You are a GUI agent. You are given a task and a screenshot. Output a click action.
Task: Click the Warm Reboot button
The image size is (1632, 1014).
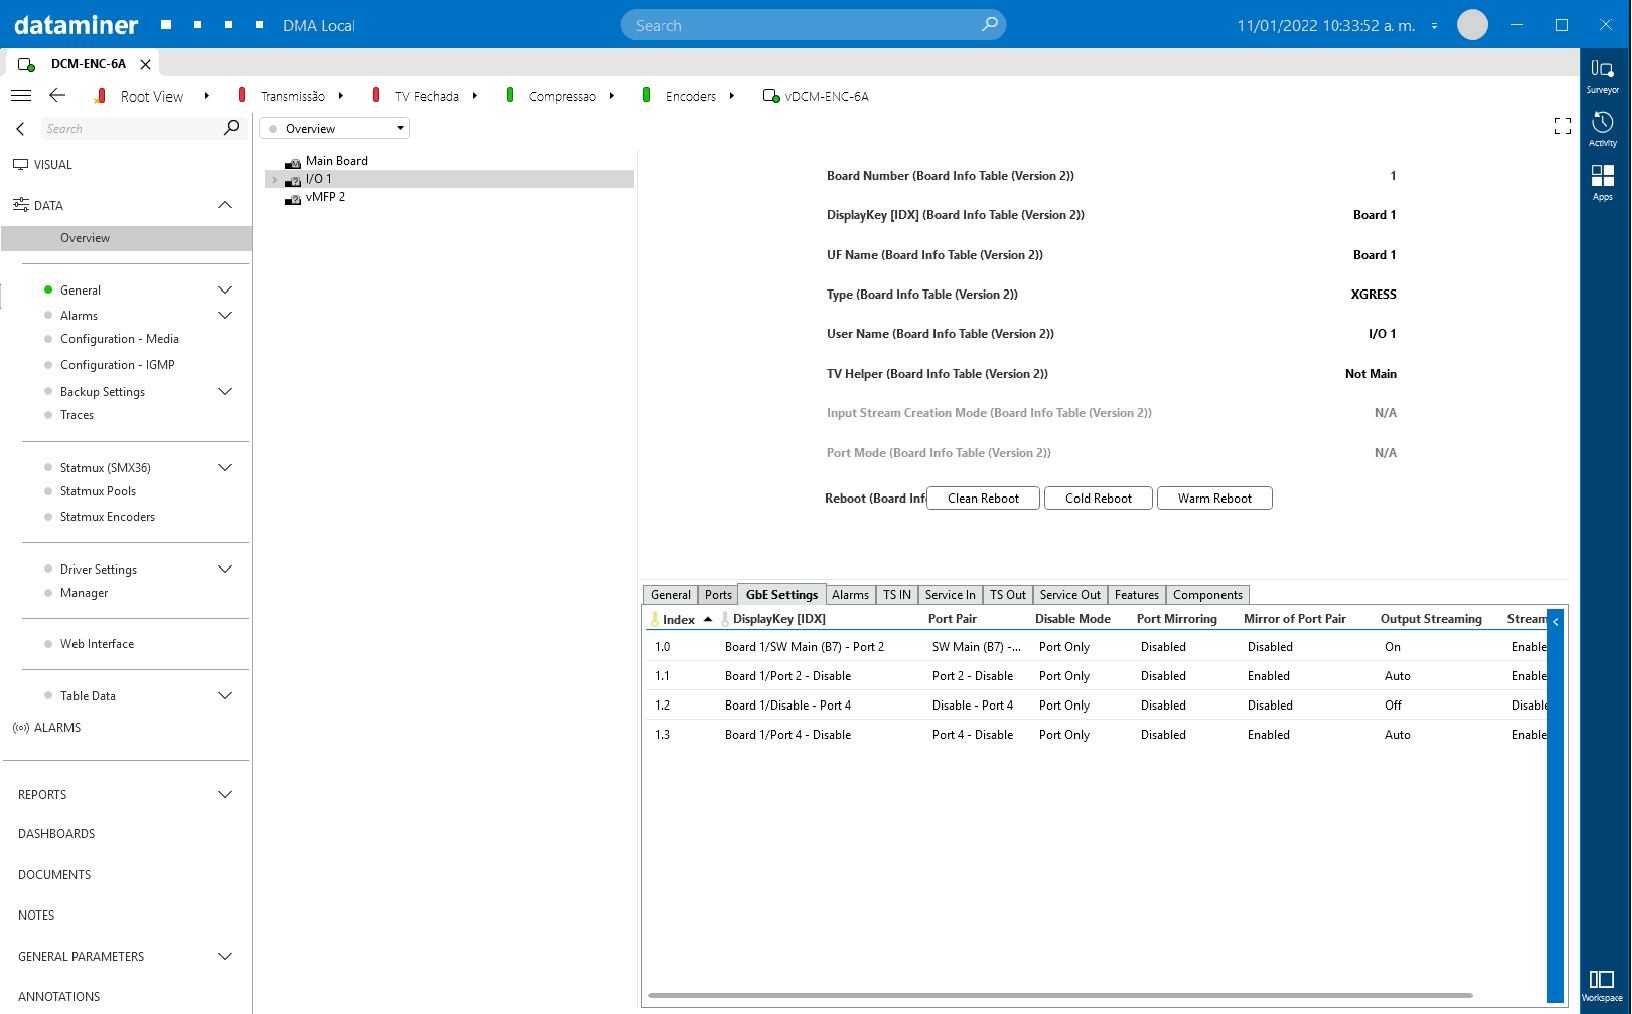point(1214,498)
